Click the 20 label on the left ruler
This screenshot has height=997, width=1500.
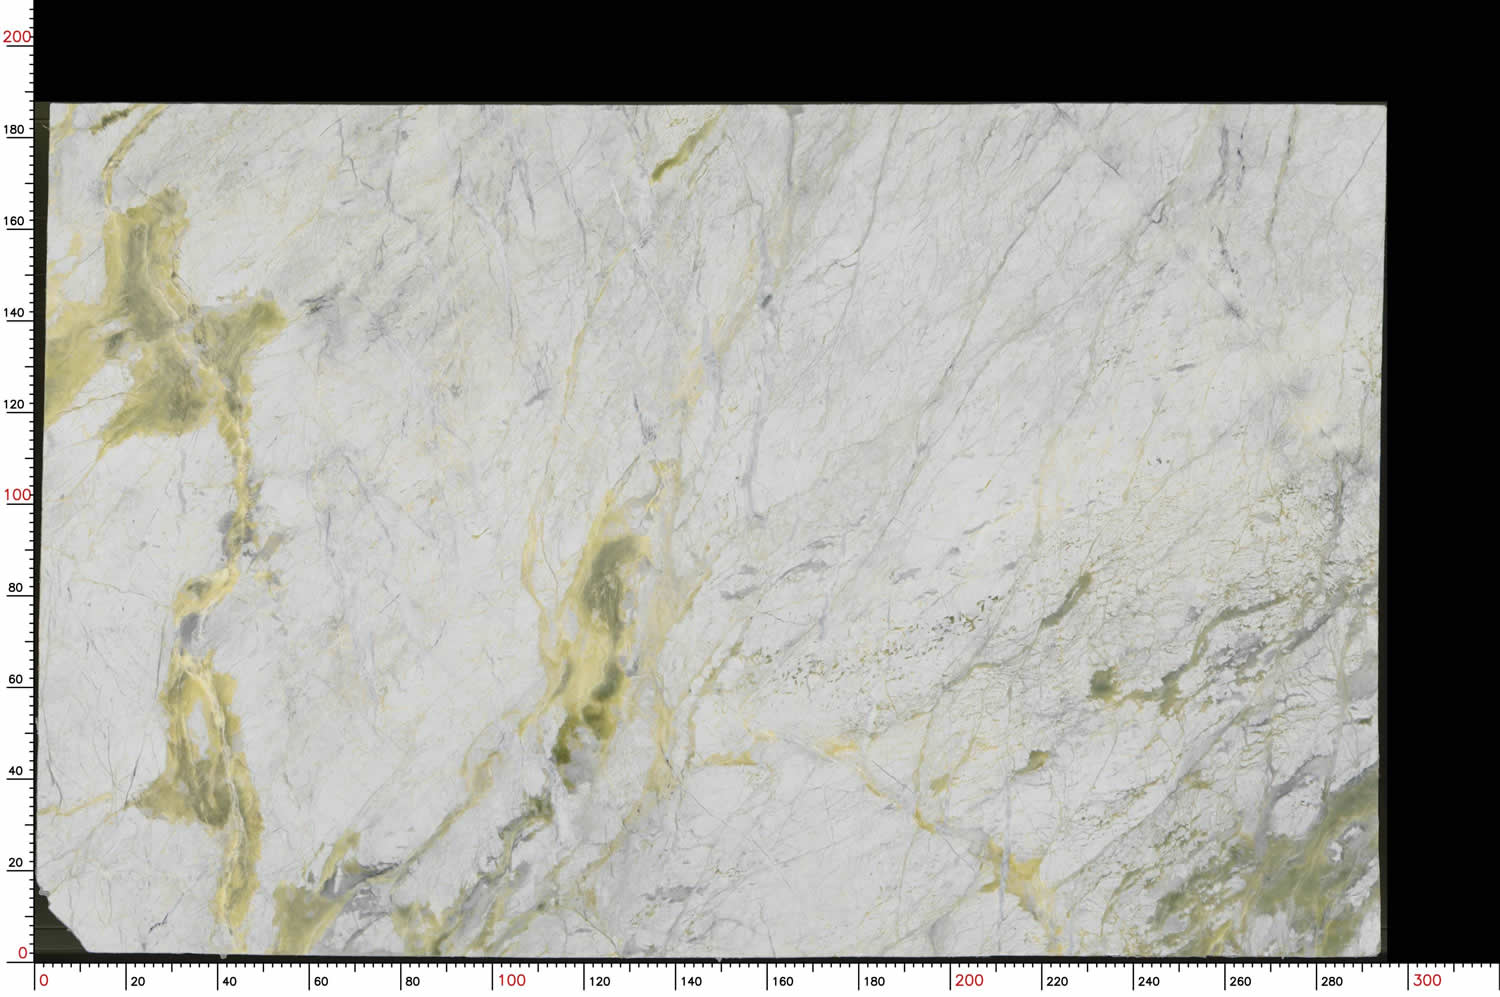tap(15, 862)
